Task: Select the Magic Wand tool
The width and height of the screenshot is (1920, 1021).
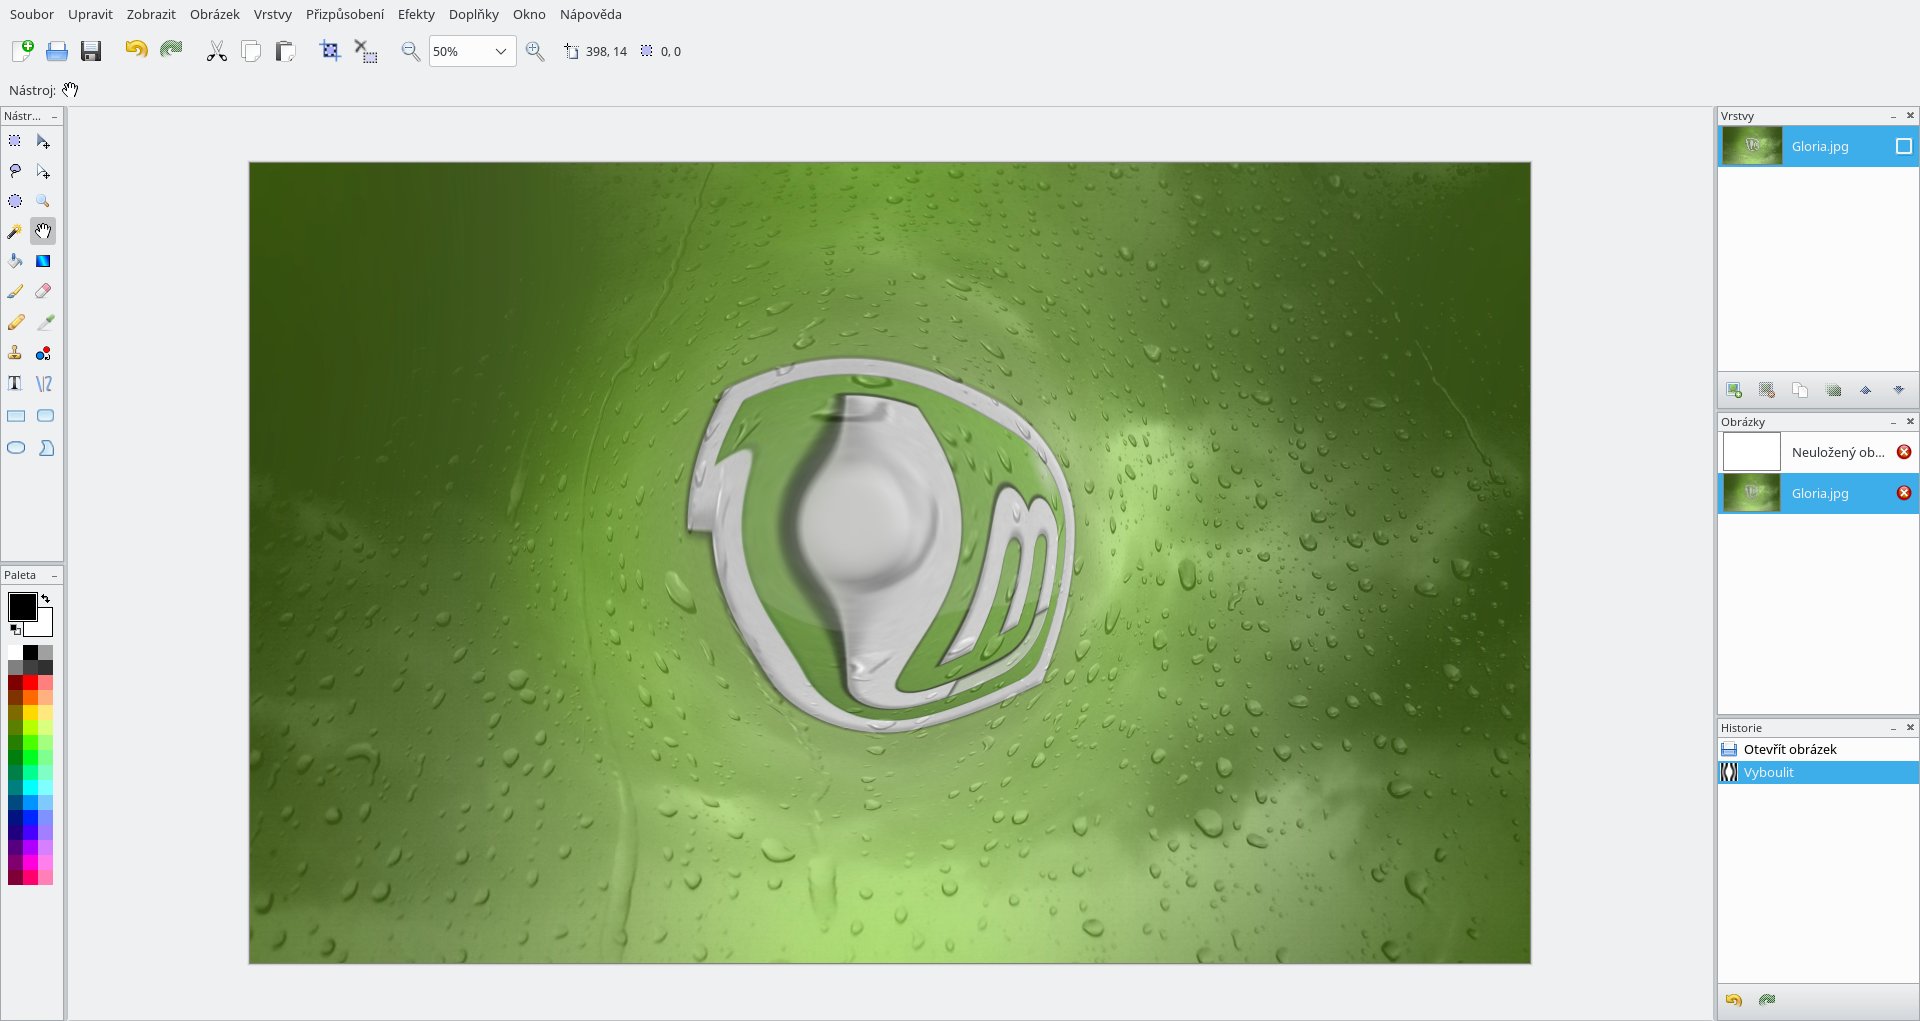Action: point(15,232)
